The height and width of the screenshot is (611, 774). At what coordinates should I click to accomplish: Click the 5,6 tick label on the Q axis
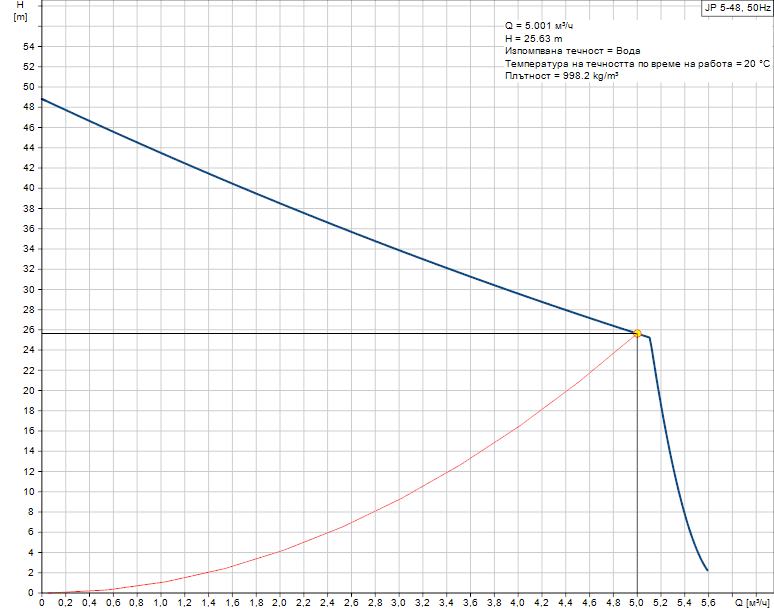707,603
